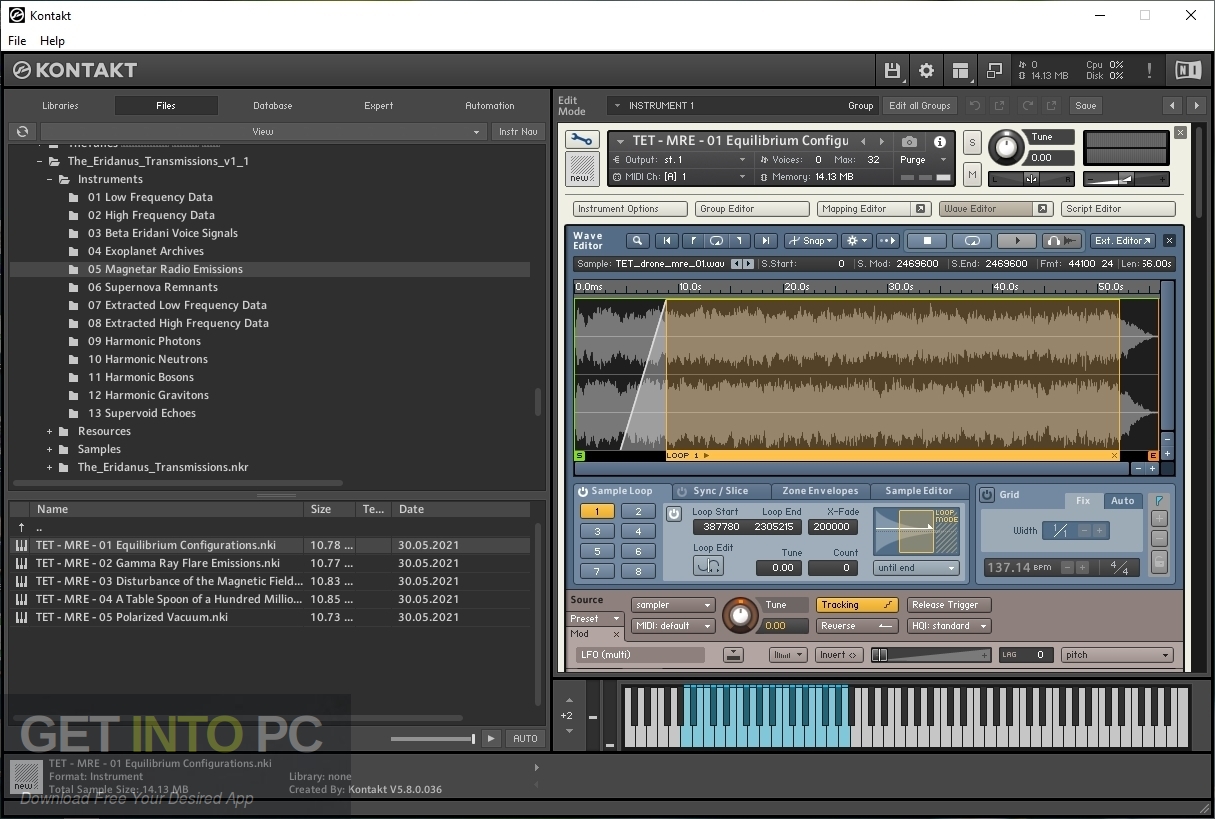The image size is (1215, 819).
Task: Solo the instrument with S button
Action: point(972,144)
